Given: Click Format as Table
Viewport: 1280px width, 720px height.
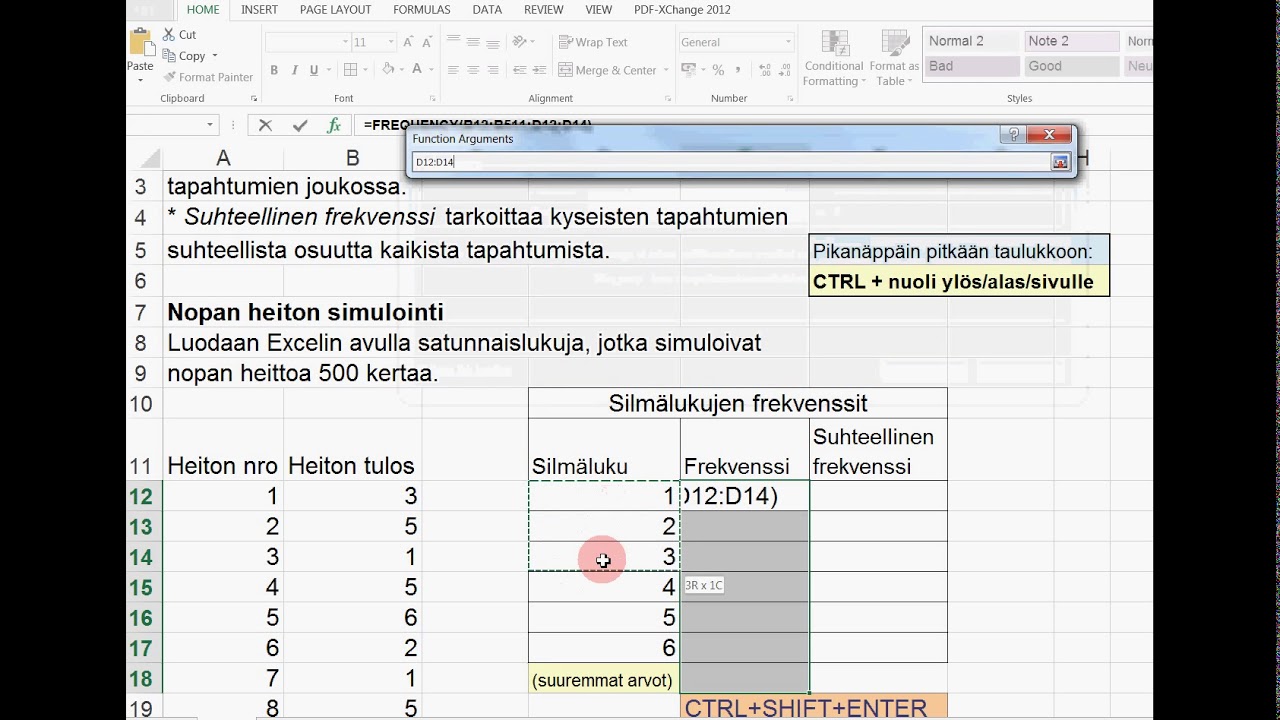Looking at the screenshot, I should [x=893, y=58].
